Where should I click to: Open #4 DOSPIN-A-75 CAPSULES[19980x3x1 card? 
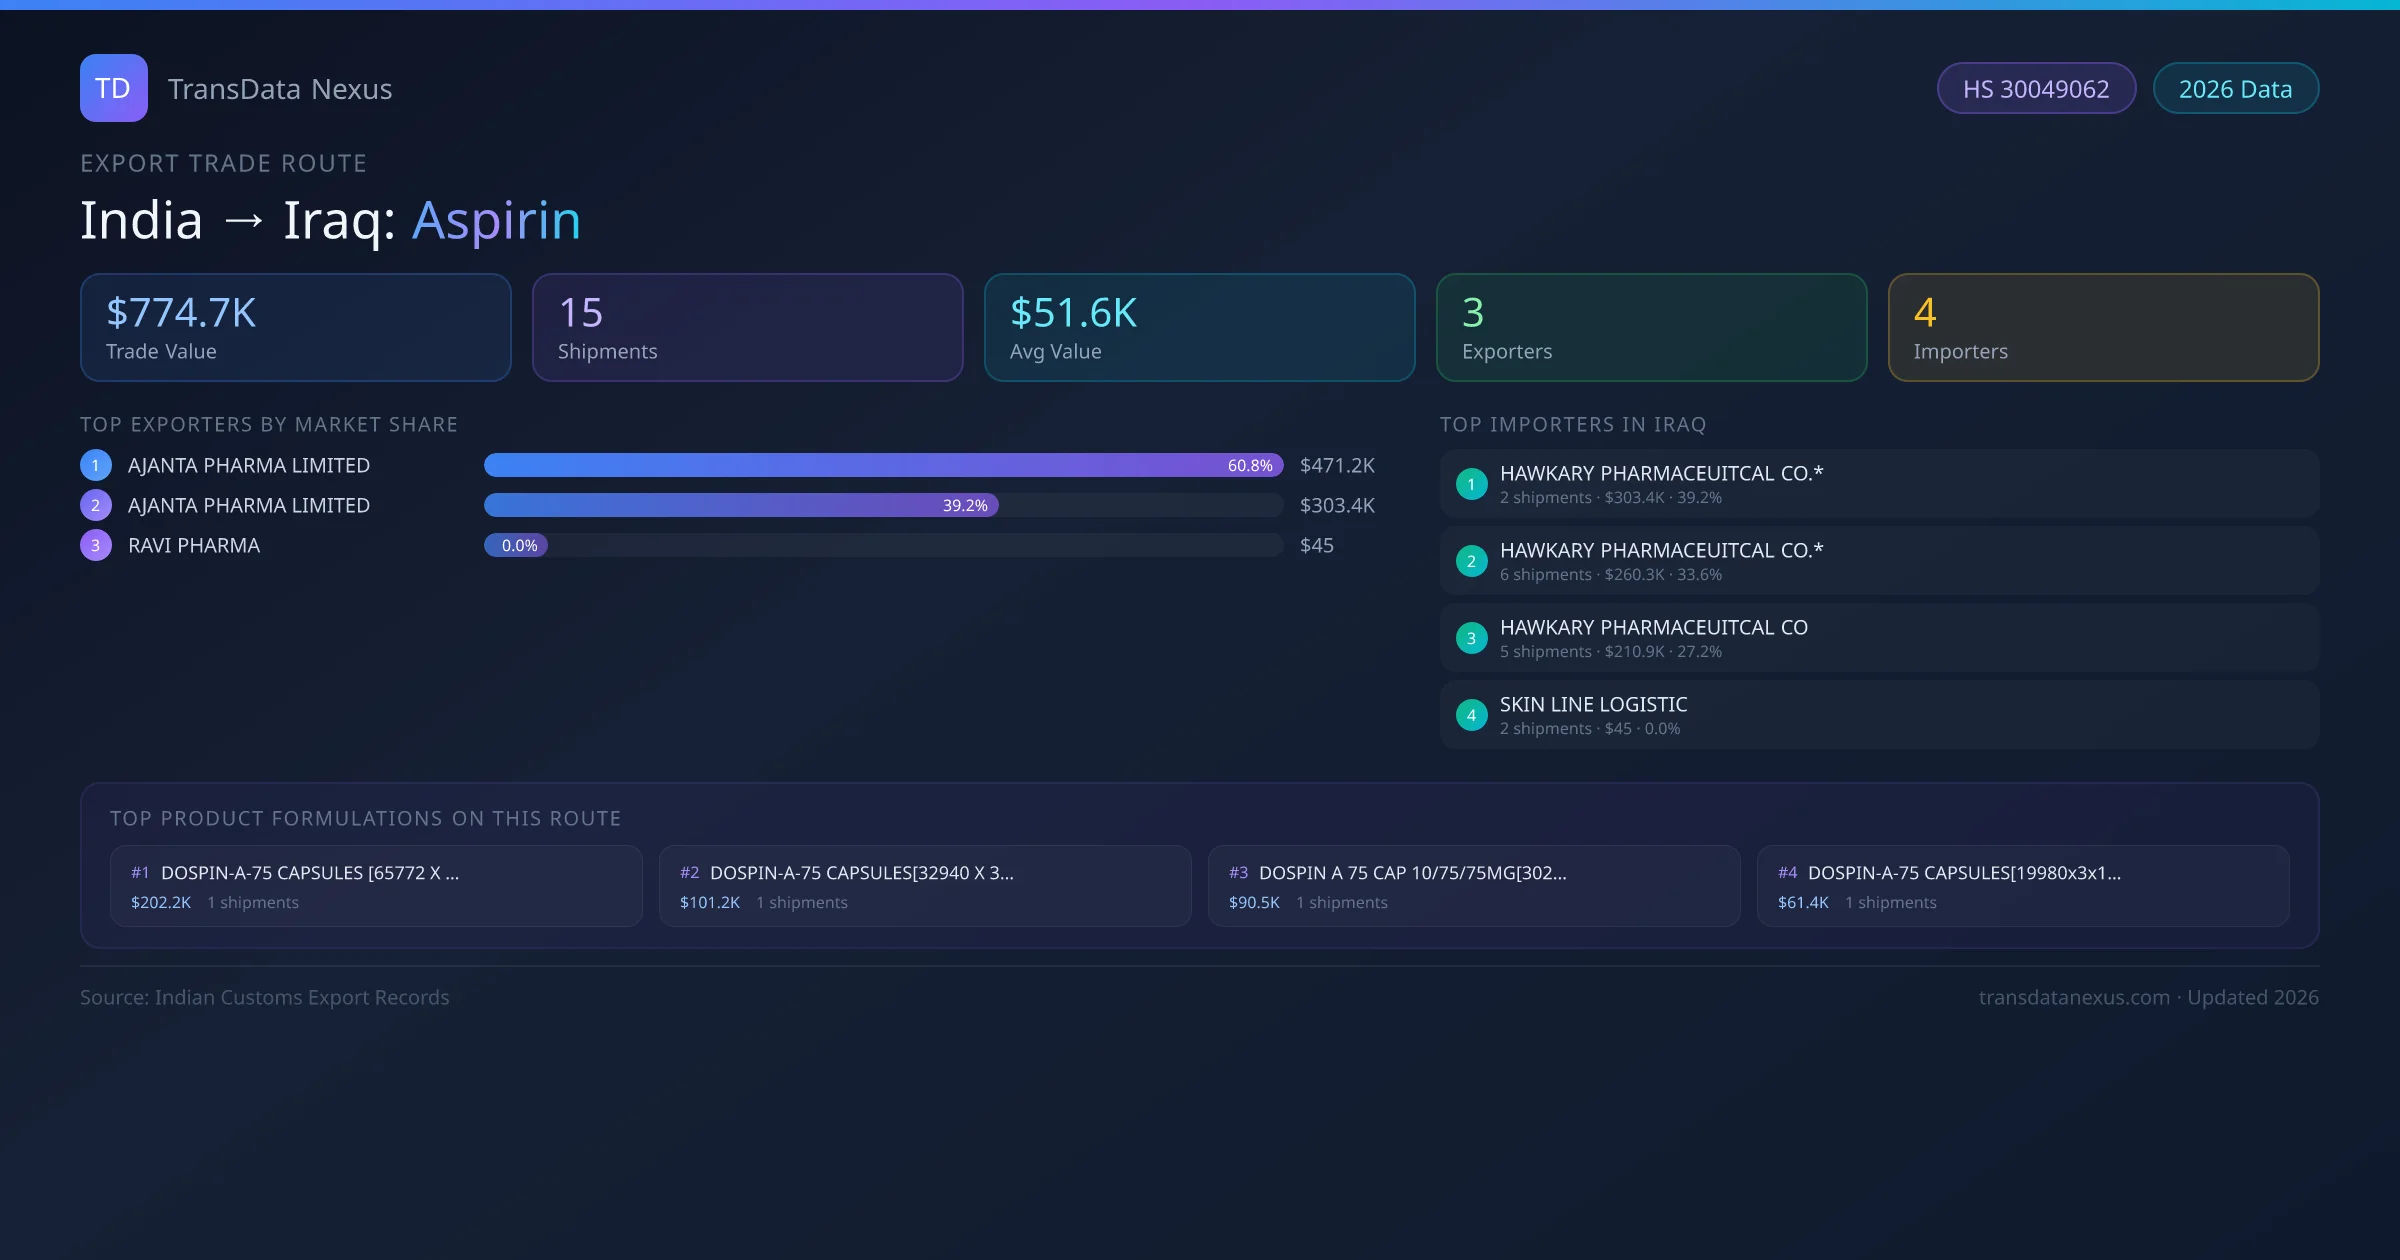coord(2022,886)
